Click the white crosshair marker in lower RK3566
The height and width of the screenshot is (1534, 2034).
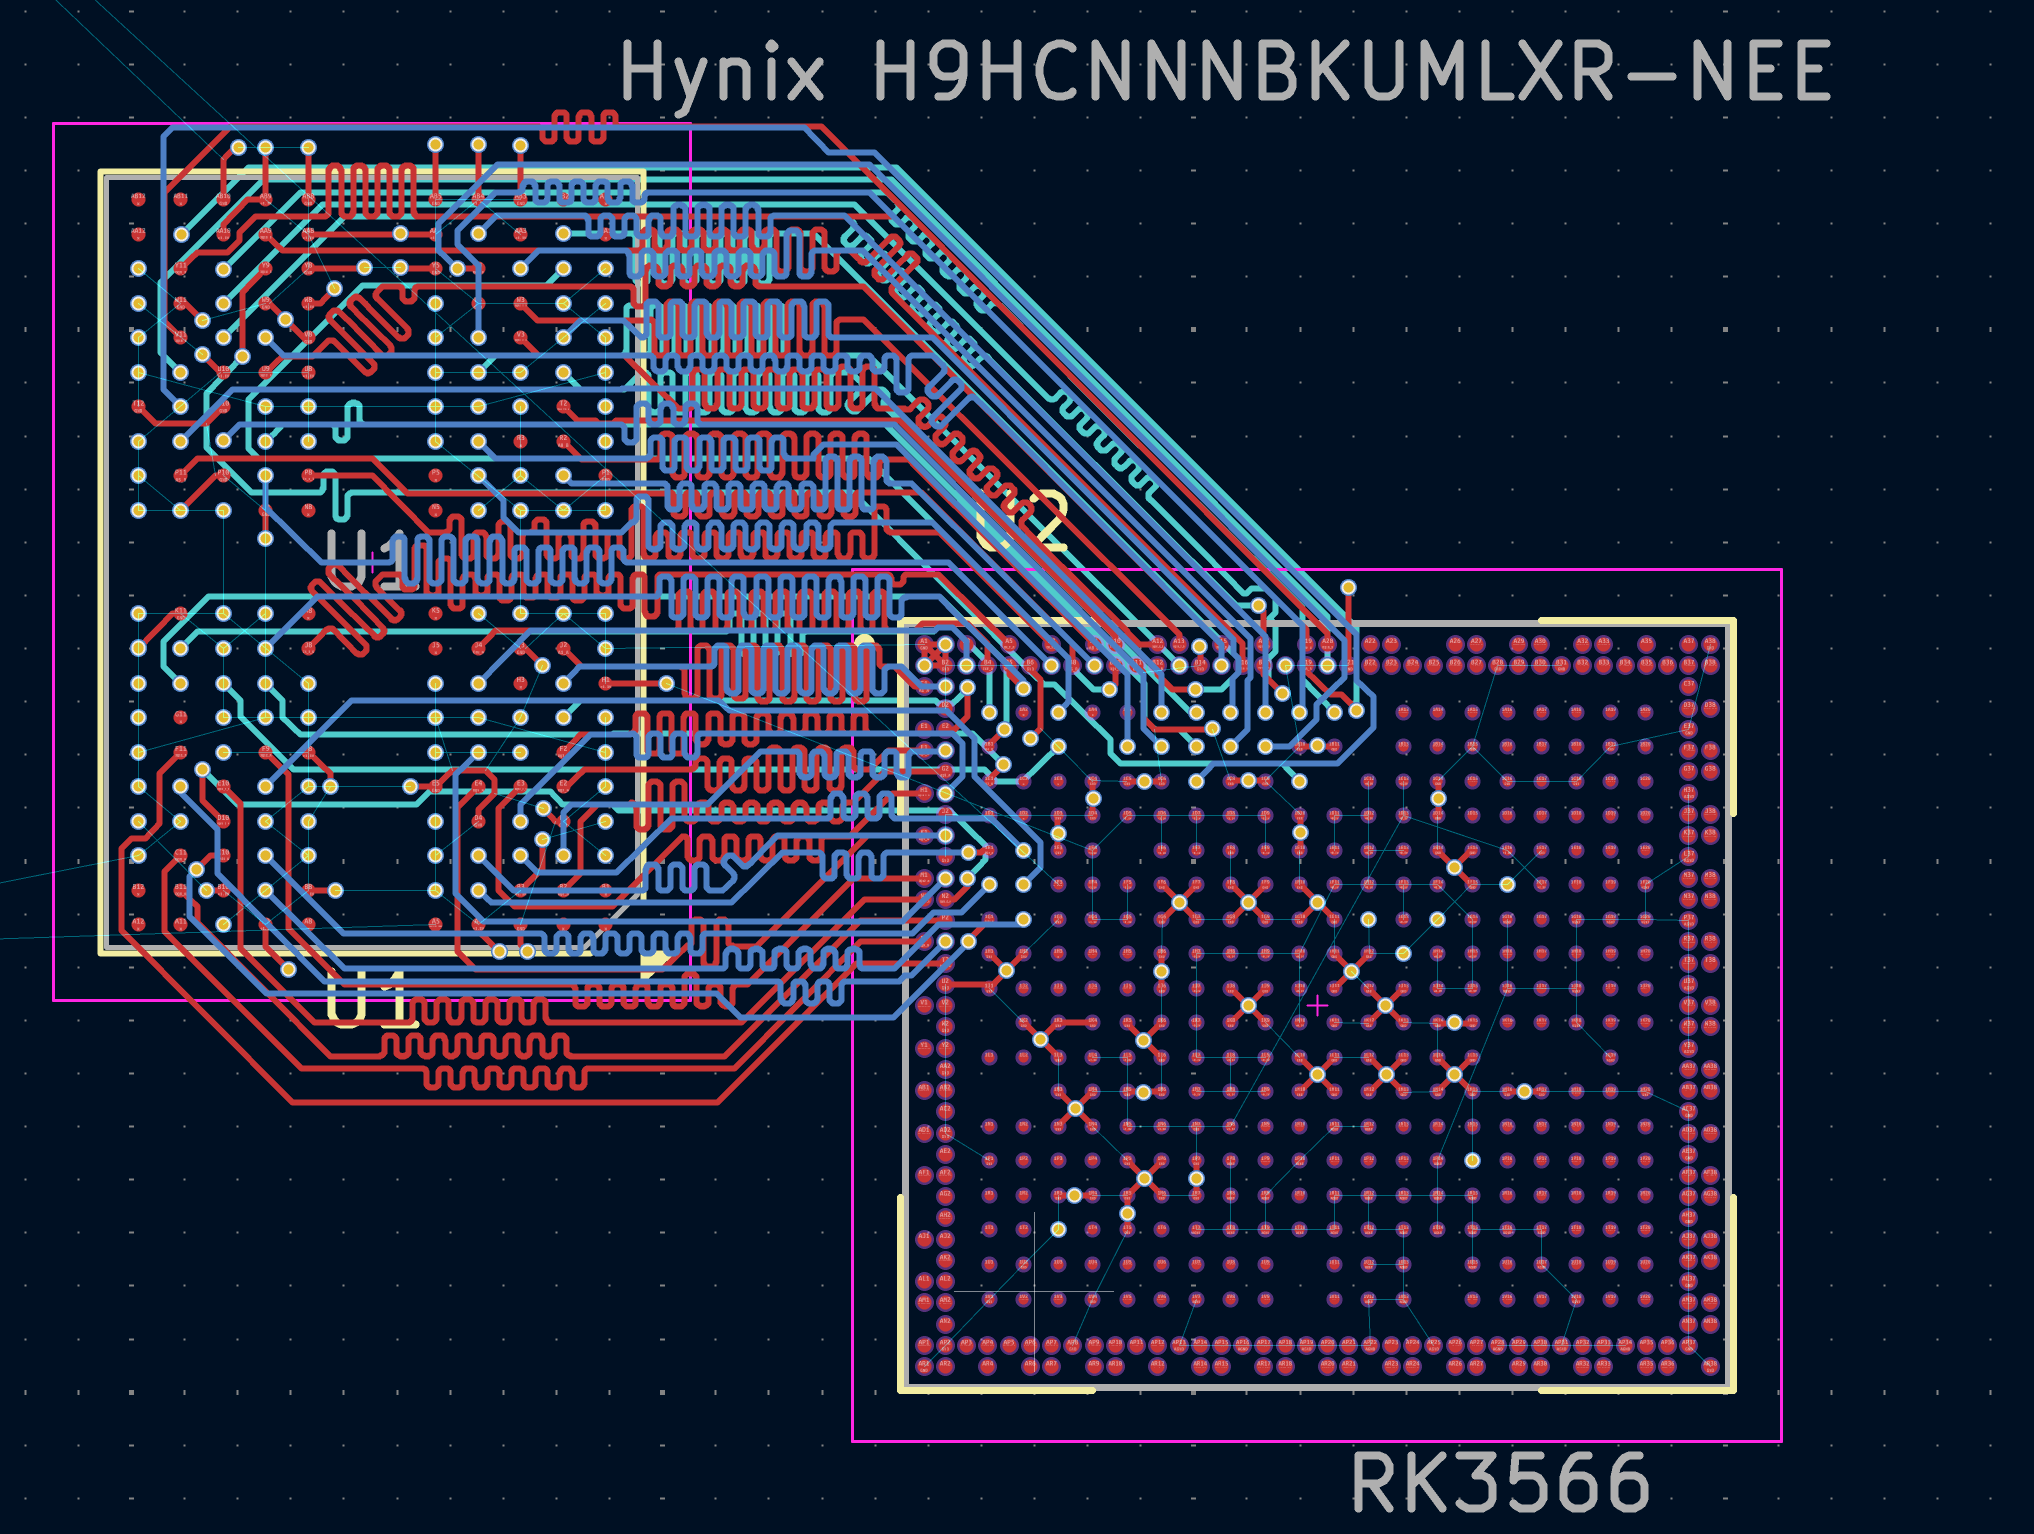click(x=1034, y=1292)
